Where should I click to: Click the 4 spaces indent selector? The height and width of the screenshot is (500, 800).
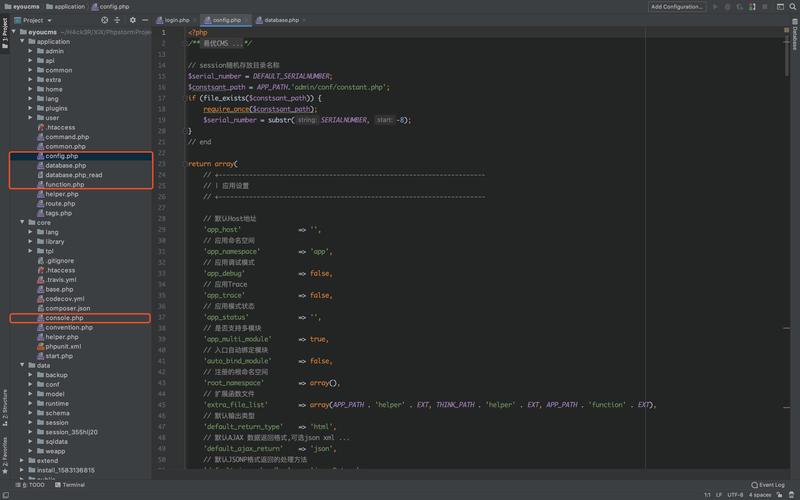point(760,494)
